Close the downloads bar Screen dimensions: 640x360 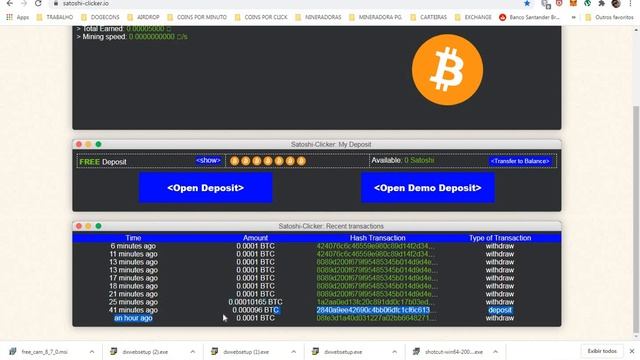click(631, 351)
